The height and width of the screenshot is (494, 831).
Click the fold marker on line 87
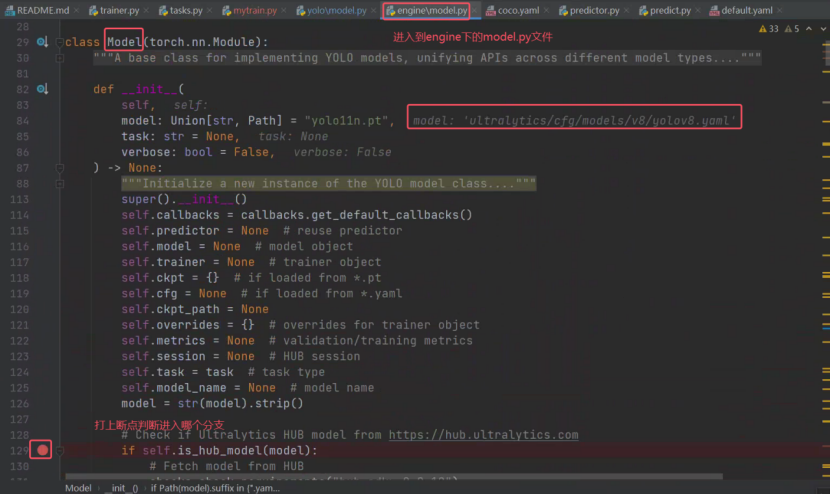click(x=59, y=168)
